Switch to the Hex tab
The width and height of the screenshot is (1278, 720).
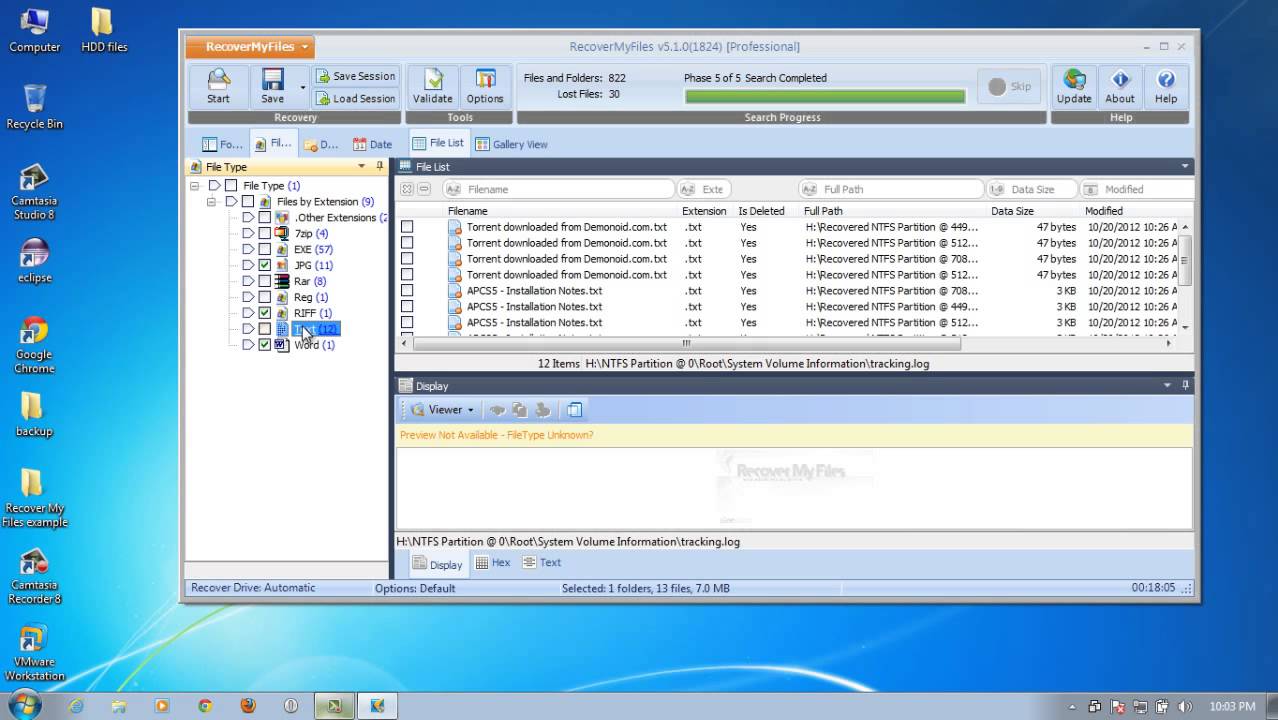point(493,563)
